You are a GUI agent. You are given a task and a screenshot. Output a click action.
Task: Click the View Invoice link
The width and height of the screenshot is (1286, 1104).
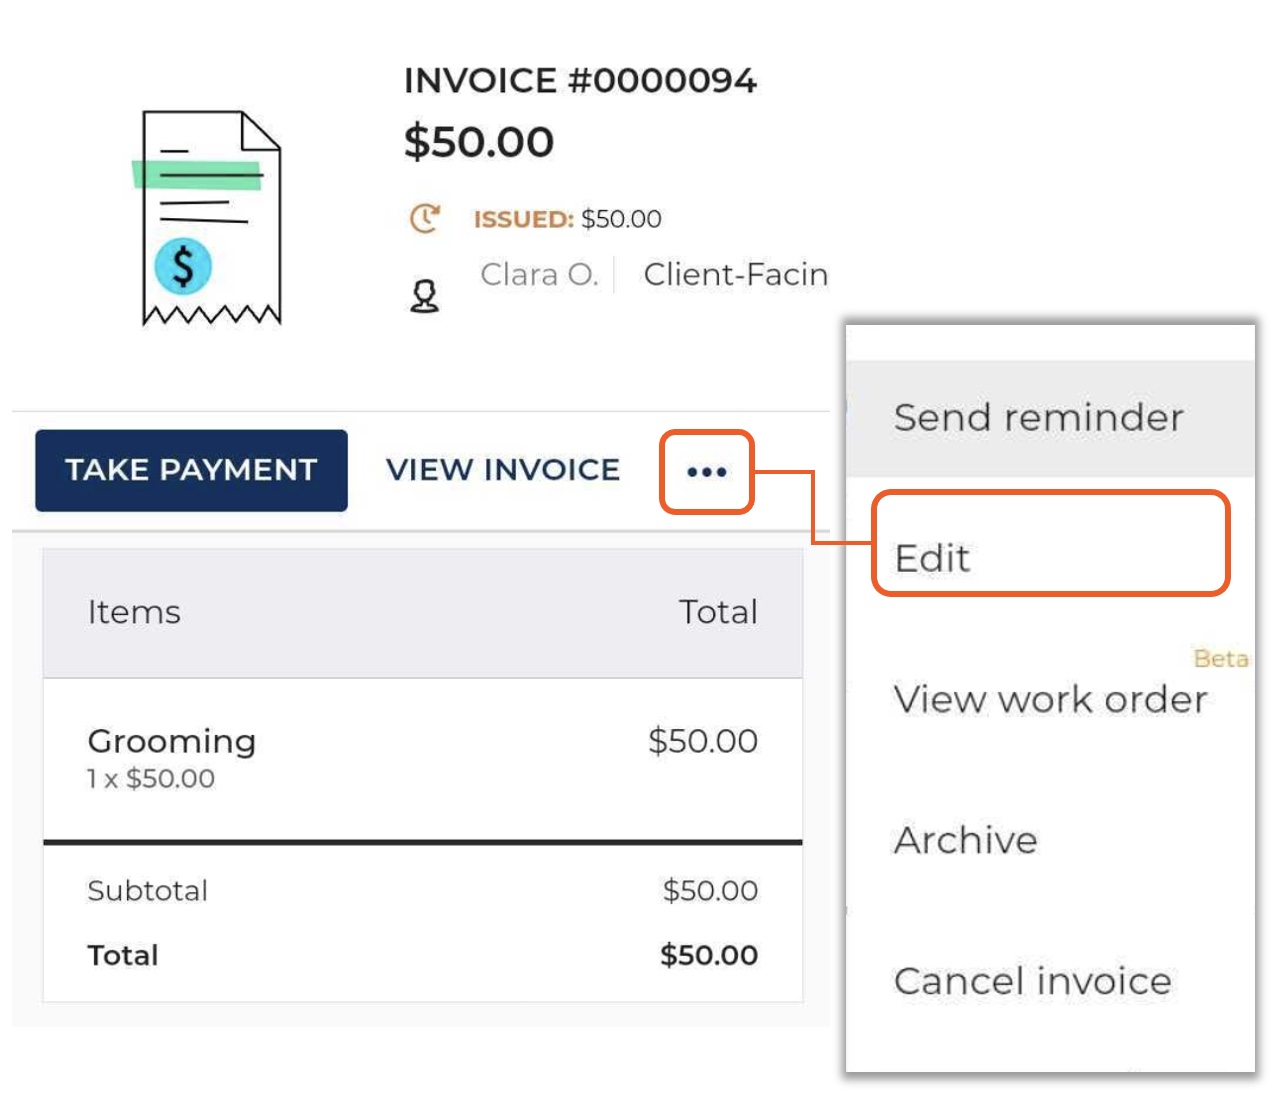point(503,470)
